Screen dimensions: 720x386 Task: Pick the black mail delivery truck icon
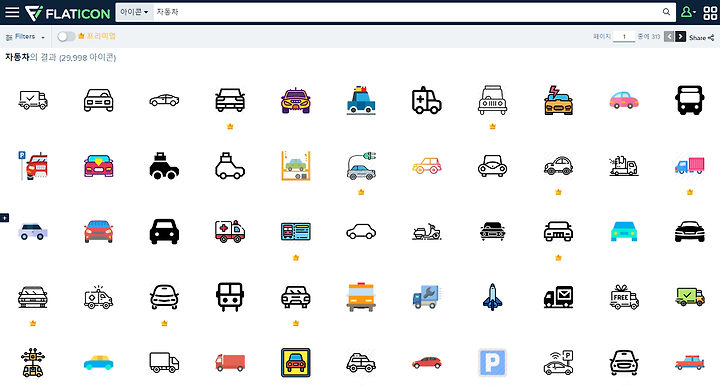(558, 297)
